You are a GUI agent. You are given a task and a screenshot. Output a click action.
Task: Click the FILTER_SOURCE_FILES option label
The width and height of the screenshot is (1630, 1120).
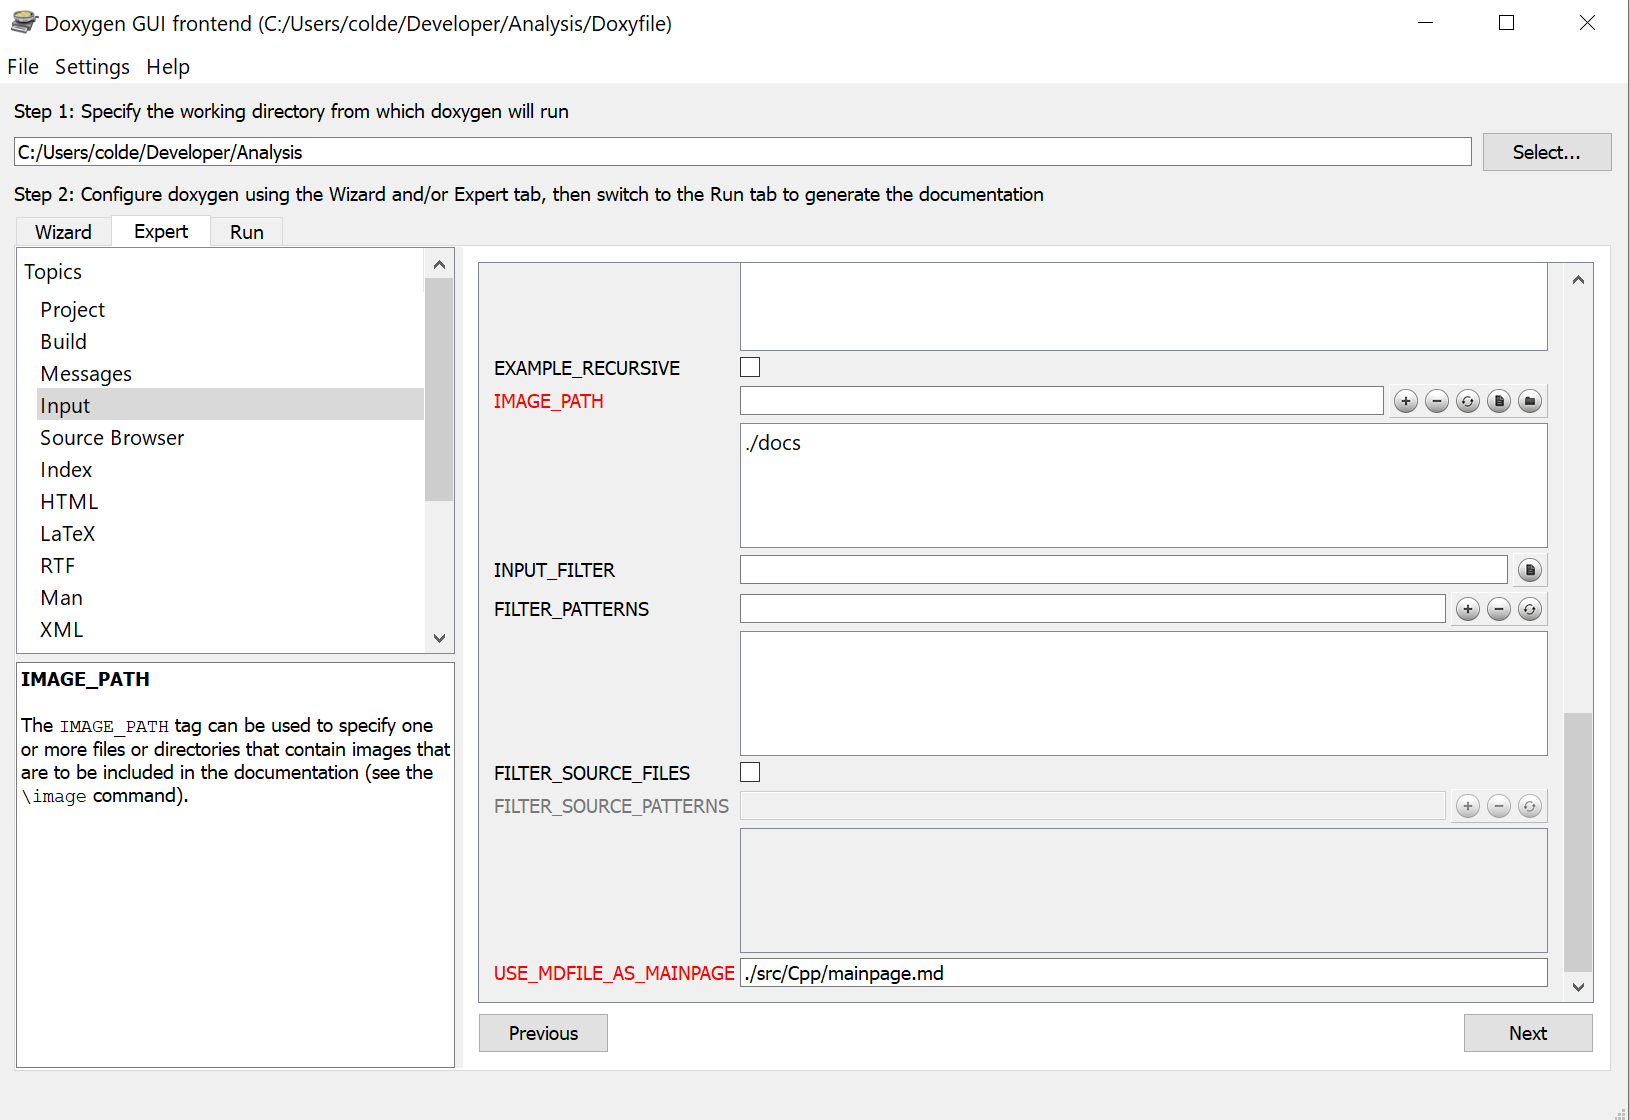(592, 773)
